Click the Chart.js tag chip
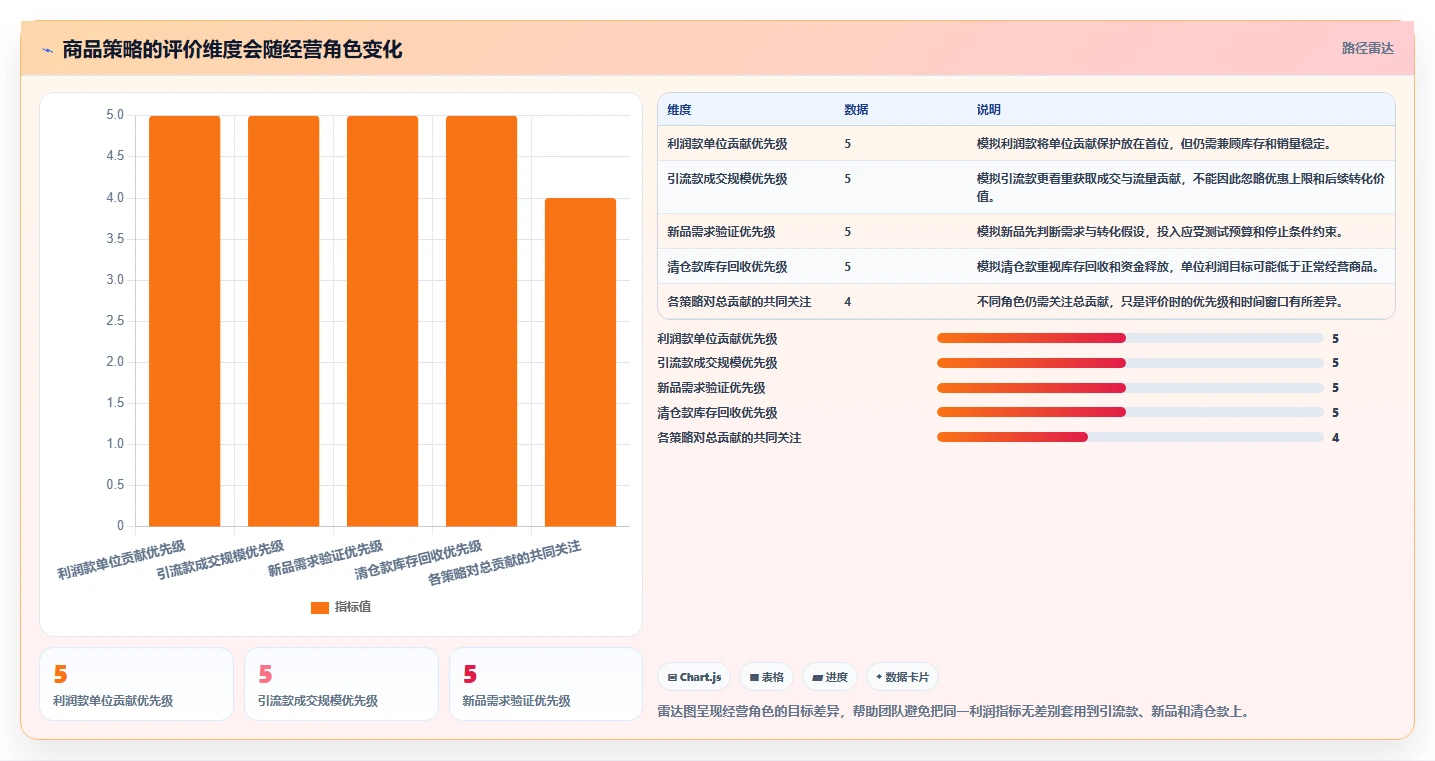 coord(694,677)
